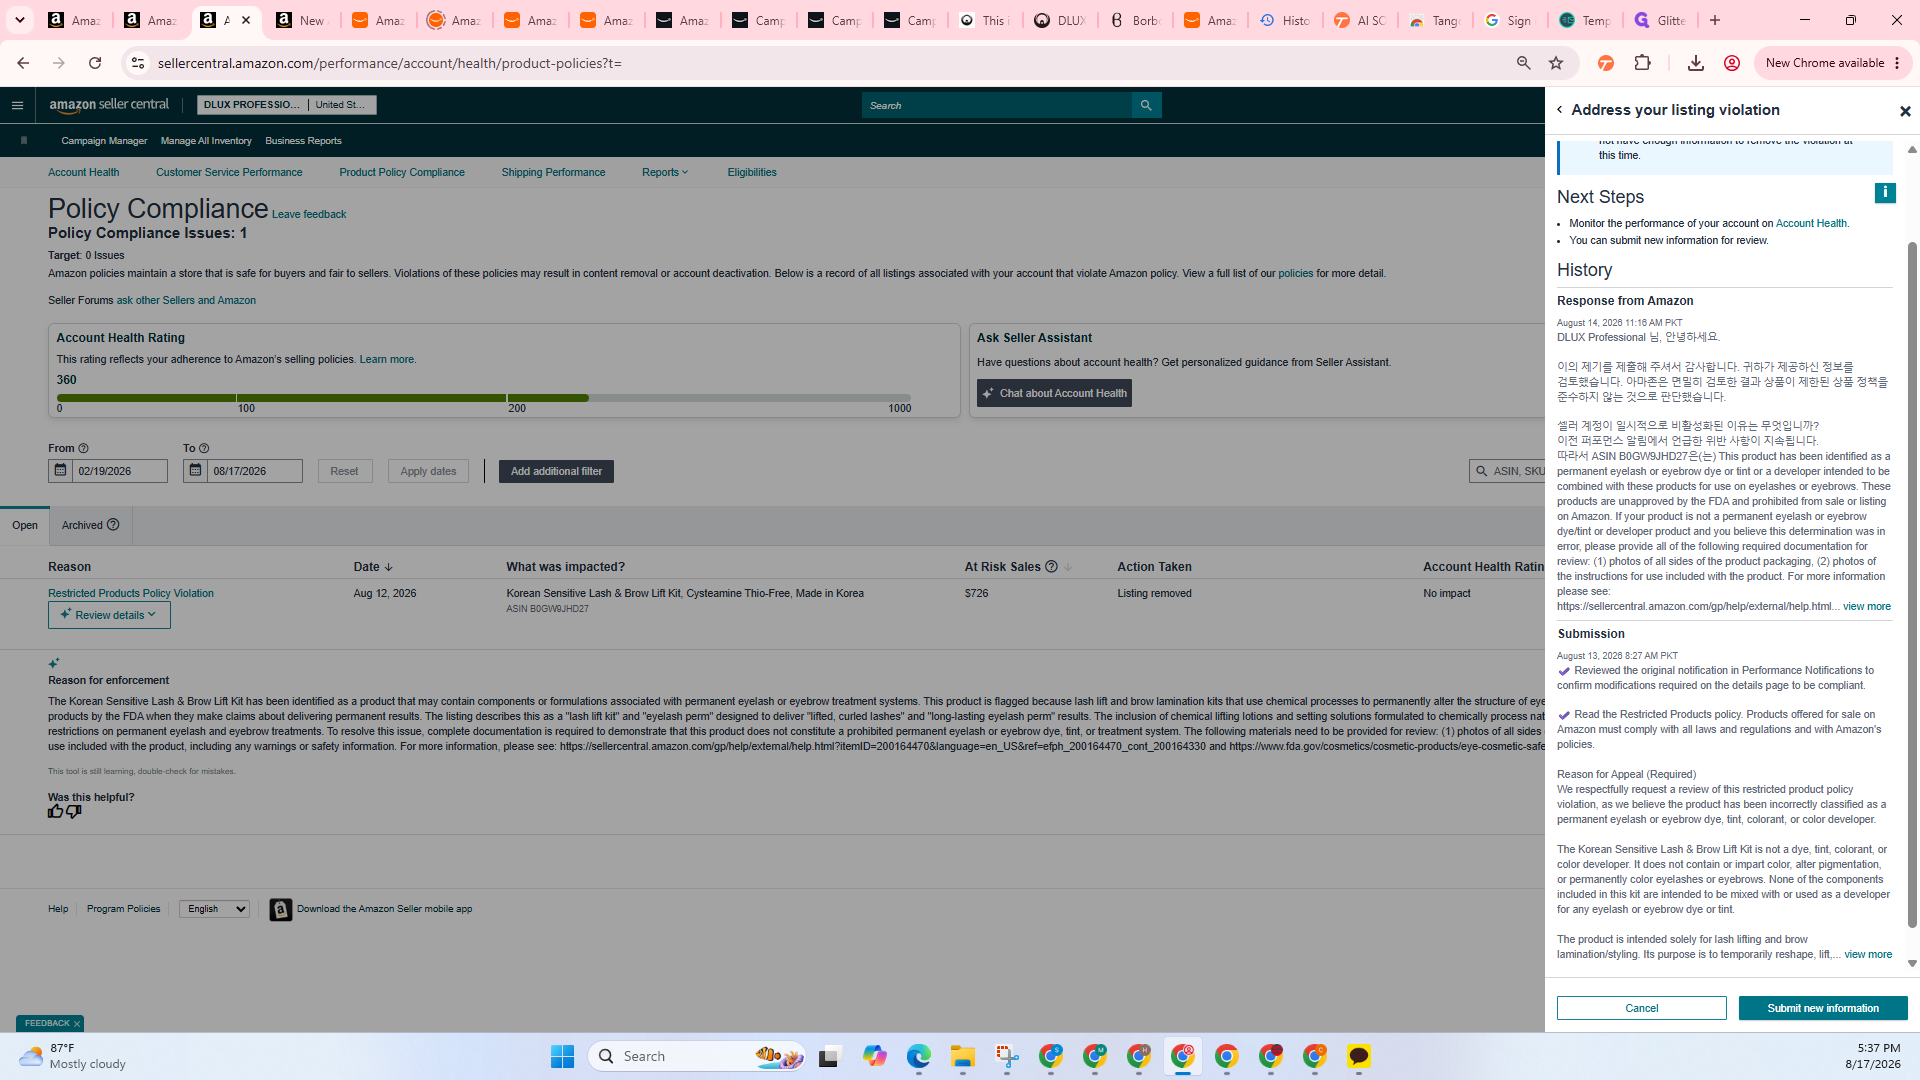The image size is (1920, 1080).
Task: Click the Account Health link in Next Steps
Action: pos(1811,224)
